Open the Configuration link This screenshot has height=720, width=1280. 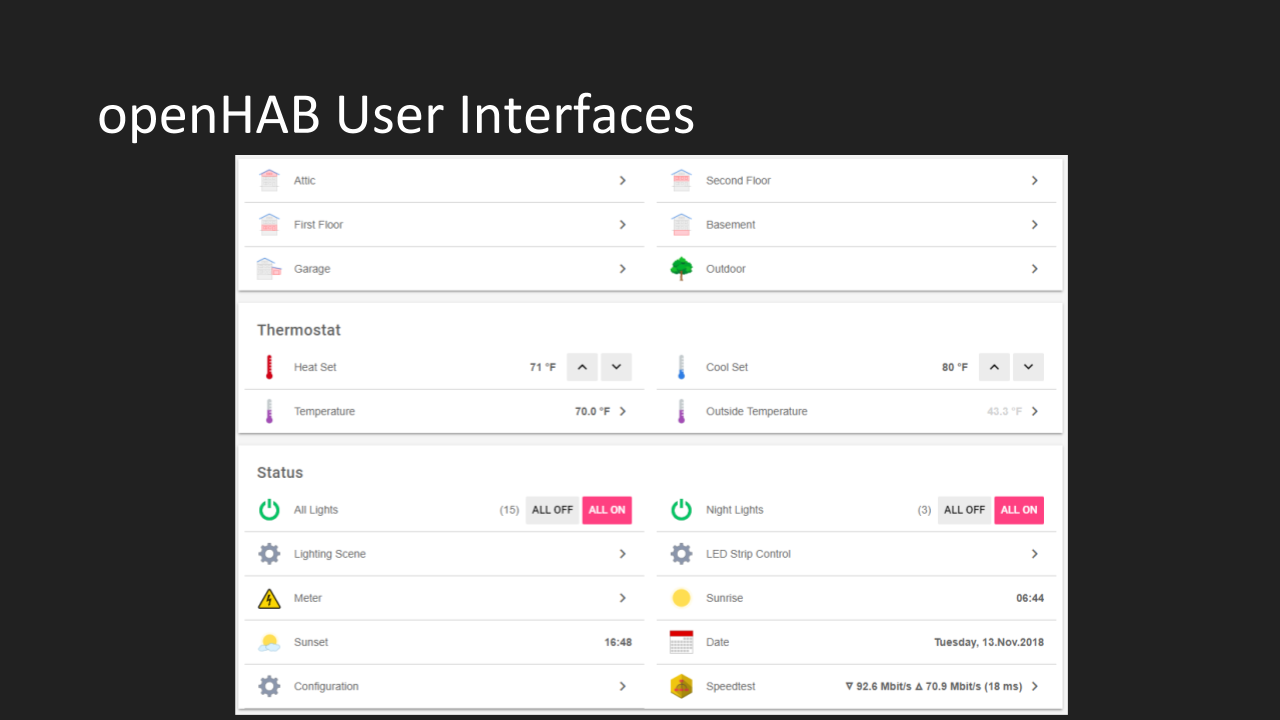[x=326, y=686]
